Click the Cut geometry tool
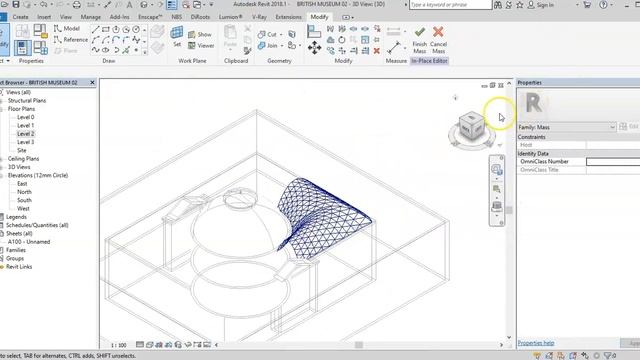This screenshot has height=360, width=640. click(x=267, y=35)
